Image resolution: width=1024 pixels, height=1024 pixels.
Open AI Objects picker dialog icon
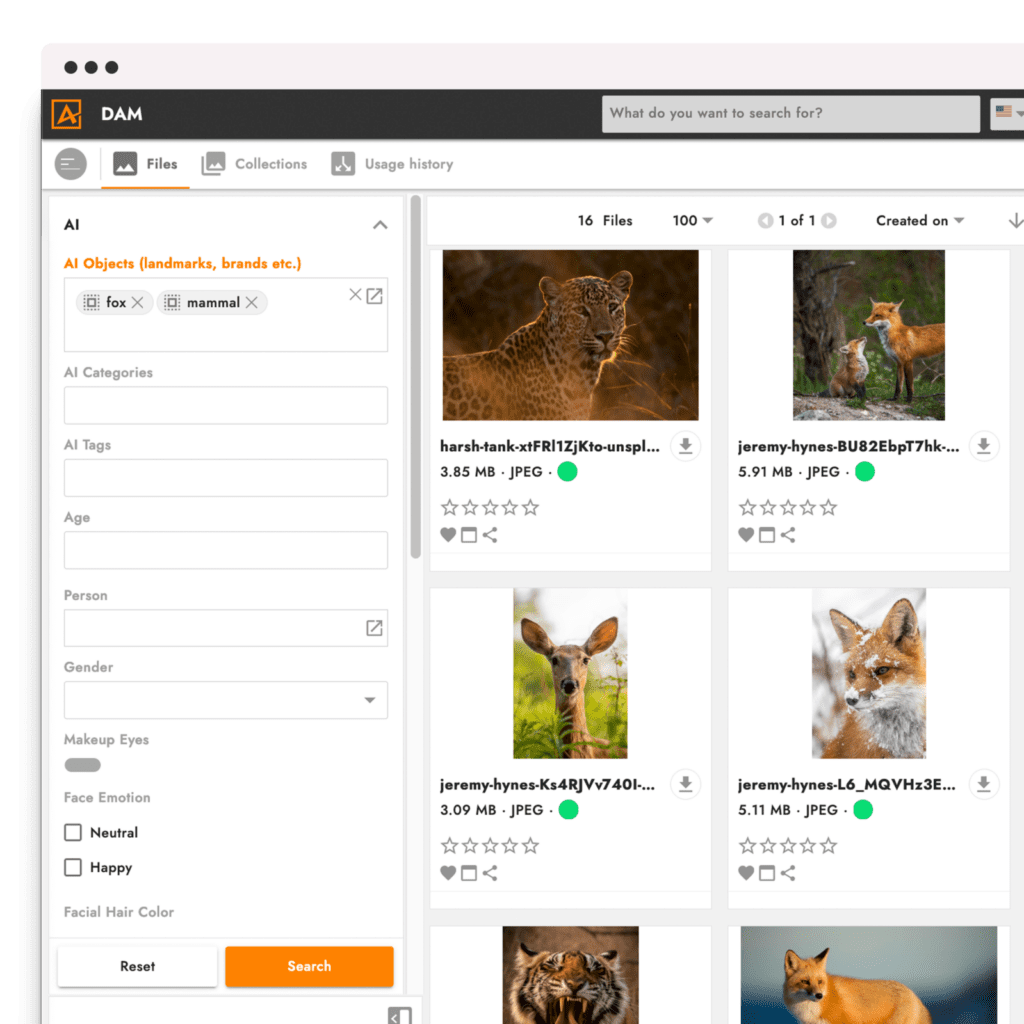click(374, 296)
